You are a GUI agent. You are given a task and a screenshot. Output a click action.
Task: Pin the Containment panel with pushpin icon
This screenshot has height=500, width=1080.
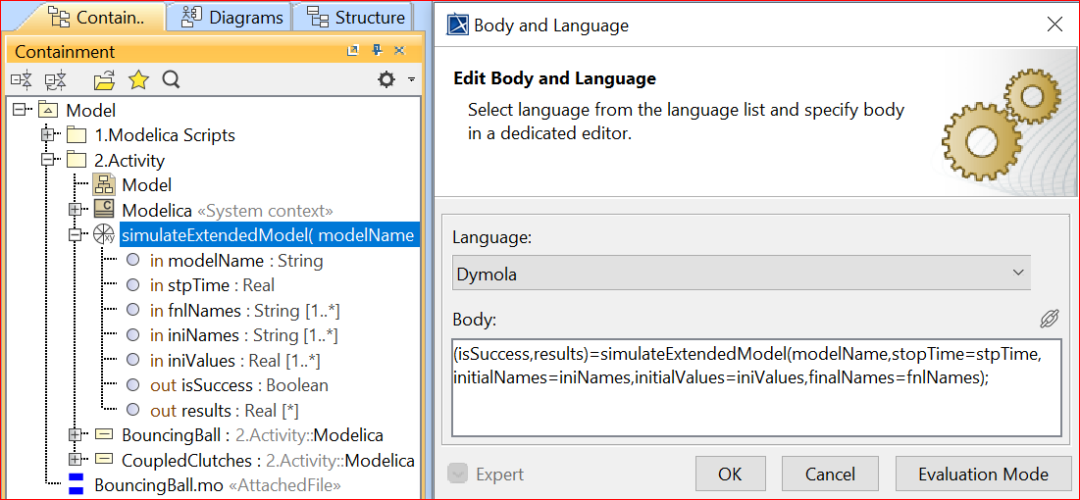pos(377,51)
